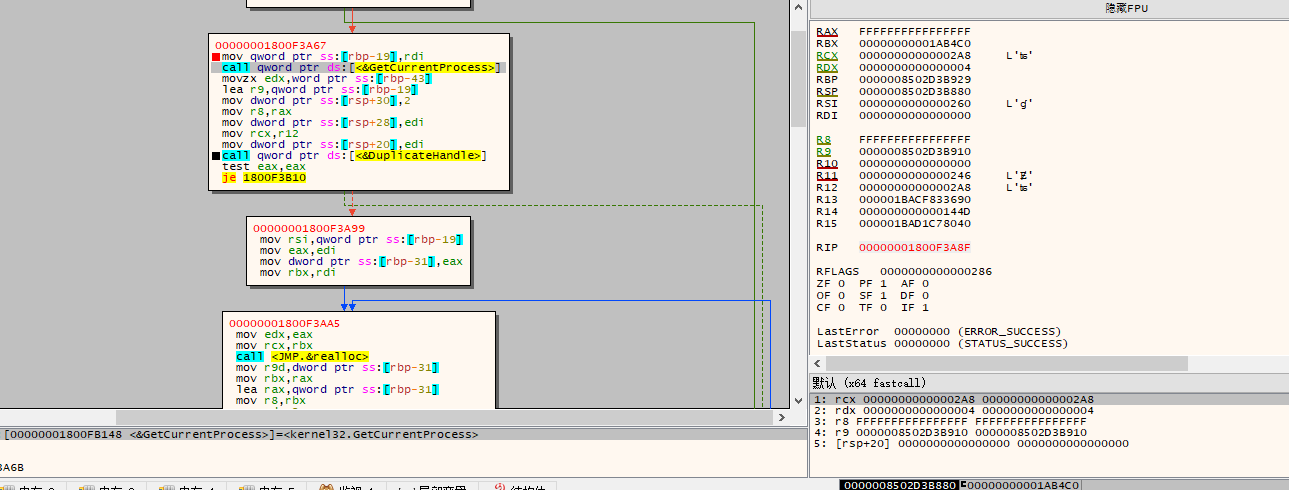
Task: Click the ZF 0 flag
Action: (830, 284)
